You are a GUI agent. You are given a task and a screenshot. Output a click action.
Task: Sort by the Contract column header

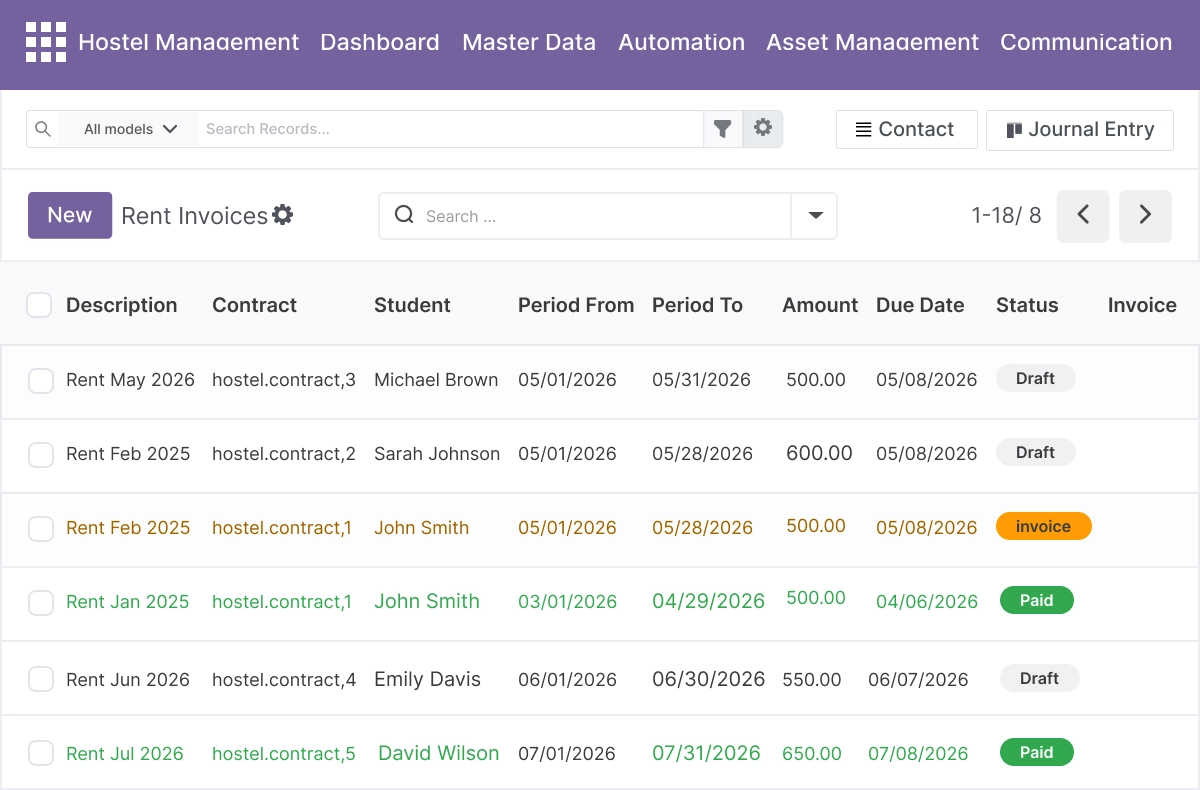click(x=255, y=305)
